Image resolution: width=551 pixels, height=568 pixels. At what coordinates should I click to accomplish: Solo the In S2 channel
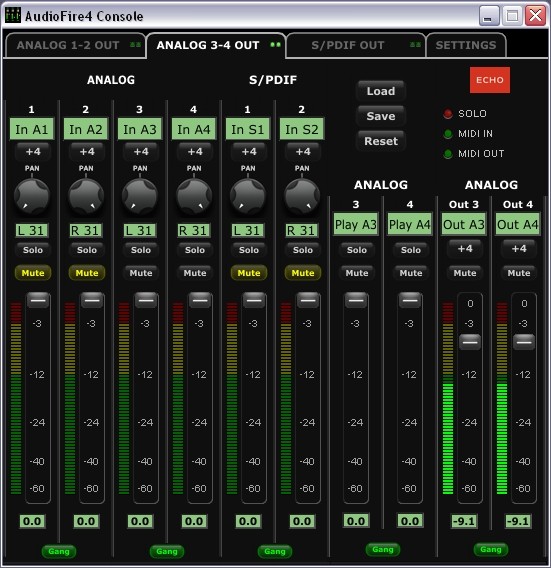(x=302, y=250)
